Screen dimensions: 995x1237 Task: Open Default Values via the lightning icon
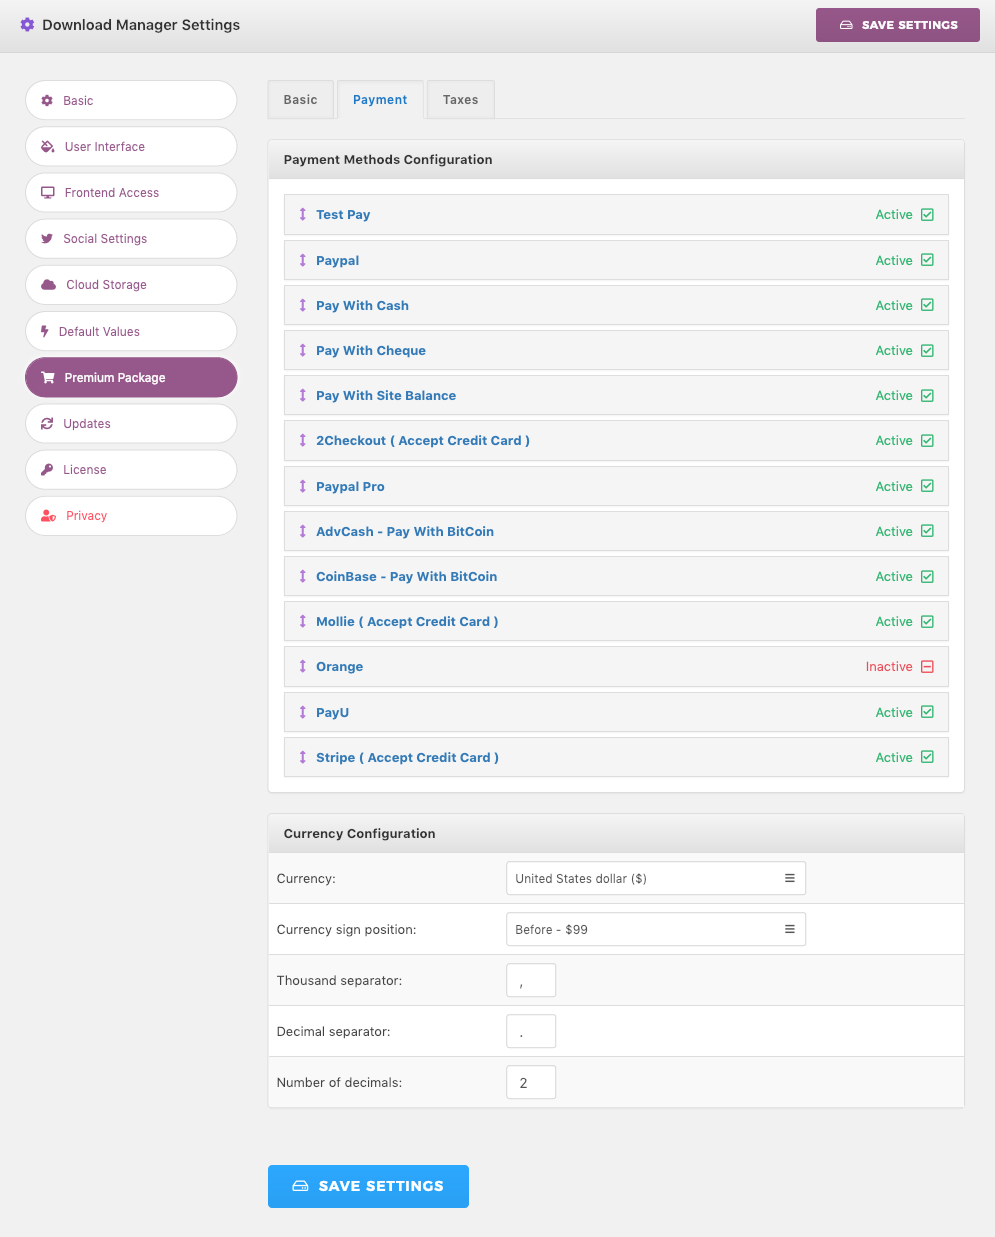[47, 331]
